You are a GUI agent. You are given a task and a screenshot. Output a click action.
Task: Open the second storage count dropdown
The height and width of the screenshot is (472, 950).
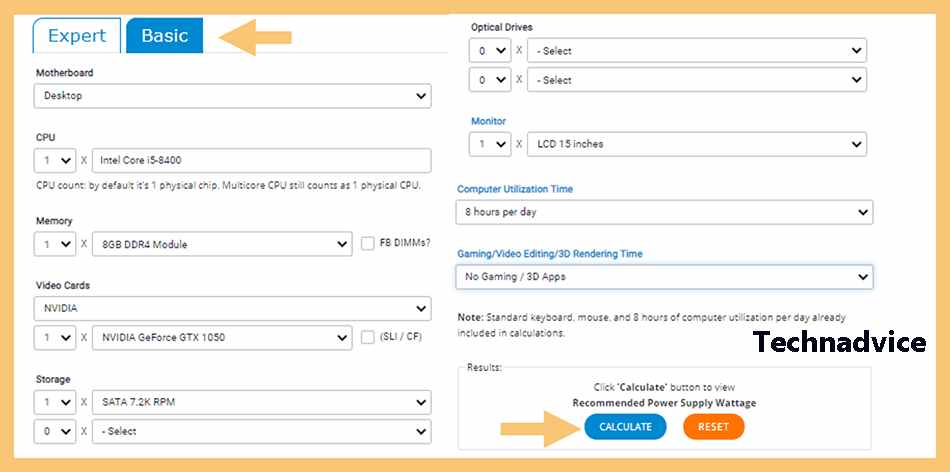click(55, 431)
